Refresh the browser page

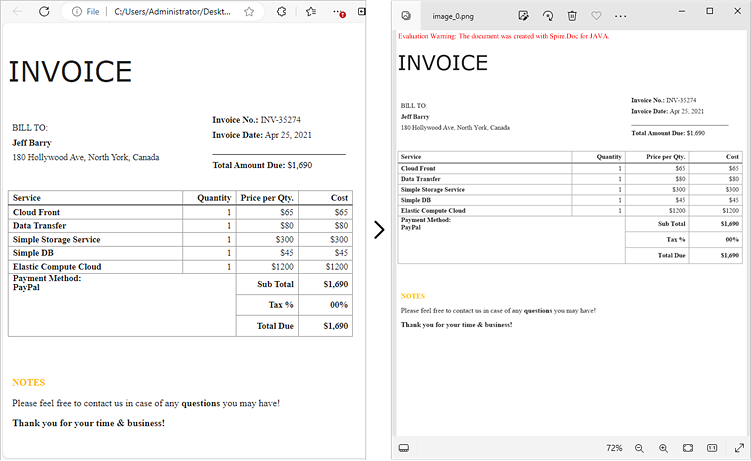44,11
